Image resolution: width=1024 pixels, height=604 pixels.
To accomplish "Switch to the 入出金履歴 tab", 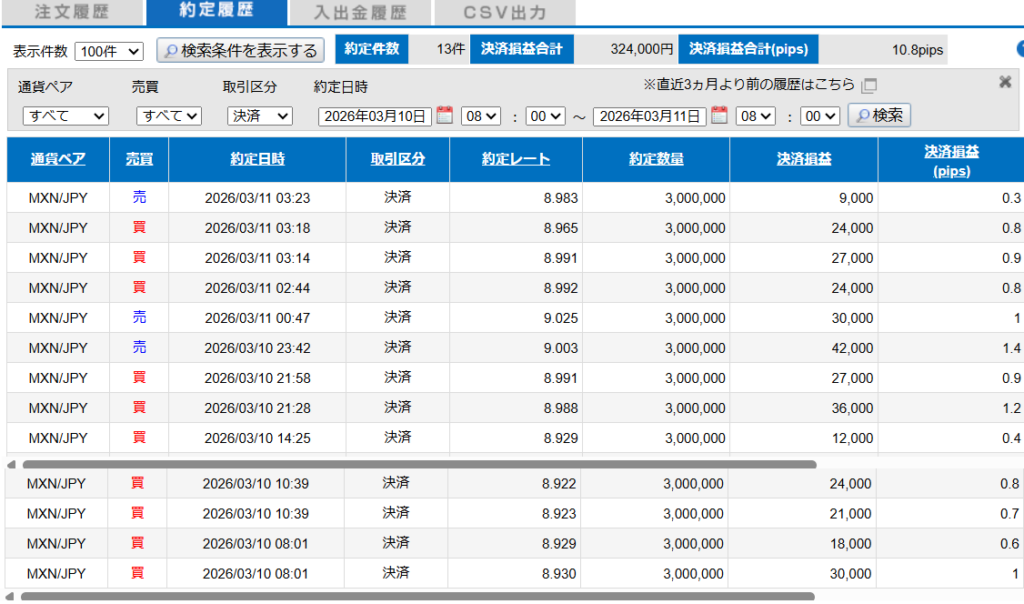I will (360, 13).
